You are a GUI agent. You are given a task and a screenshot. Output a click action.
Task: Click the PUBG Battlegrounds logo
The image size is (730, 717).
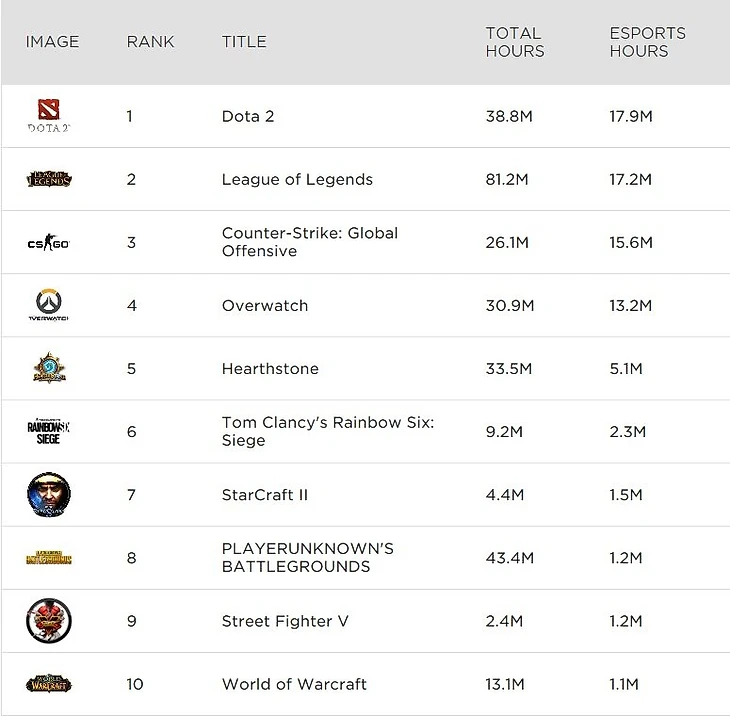[49, 558]
